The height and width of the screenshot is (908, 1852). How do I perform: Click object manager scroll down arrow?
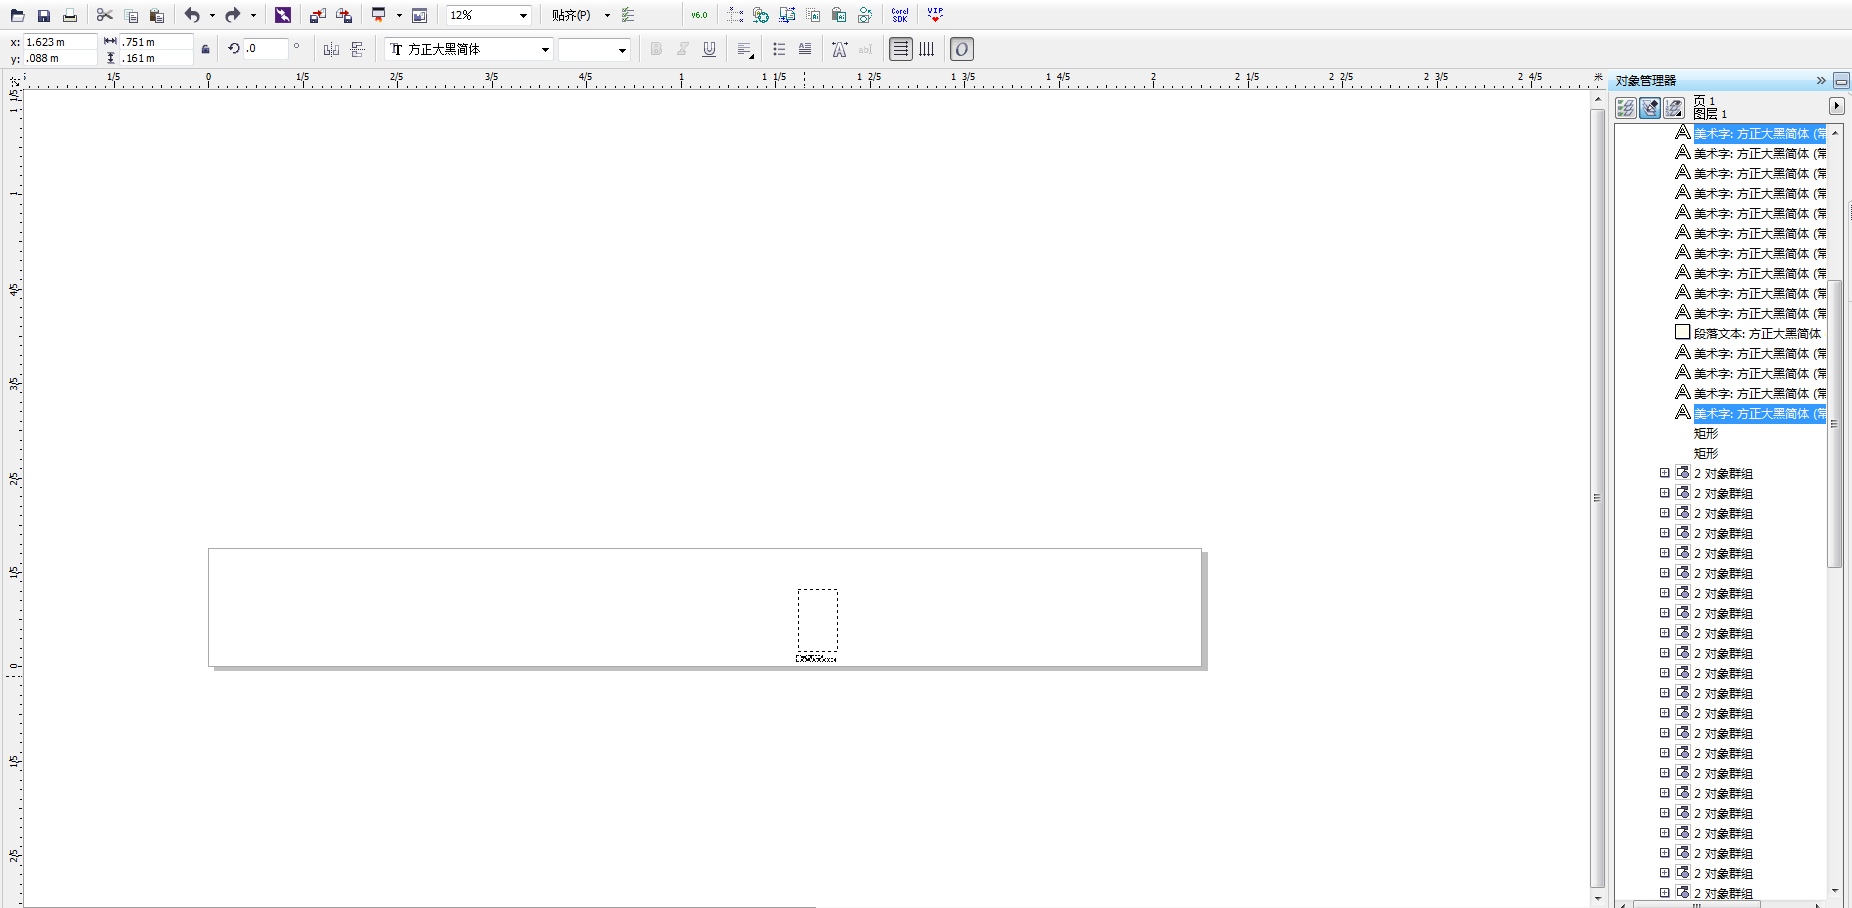click(1835, 890)
